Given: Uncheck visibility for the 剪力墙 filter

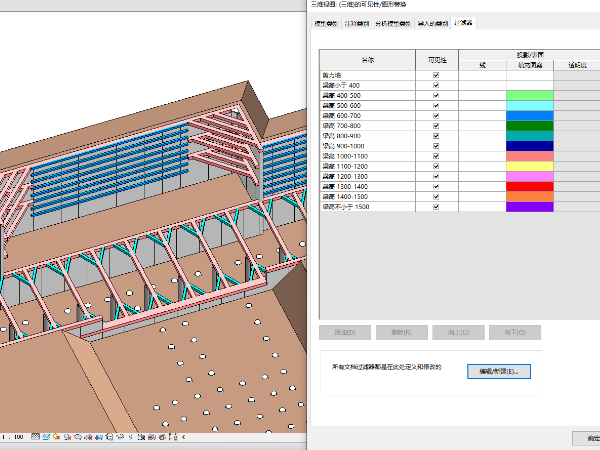Looking at the screenshot, I should click(436, 76).
